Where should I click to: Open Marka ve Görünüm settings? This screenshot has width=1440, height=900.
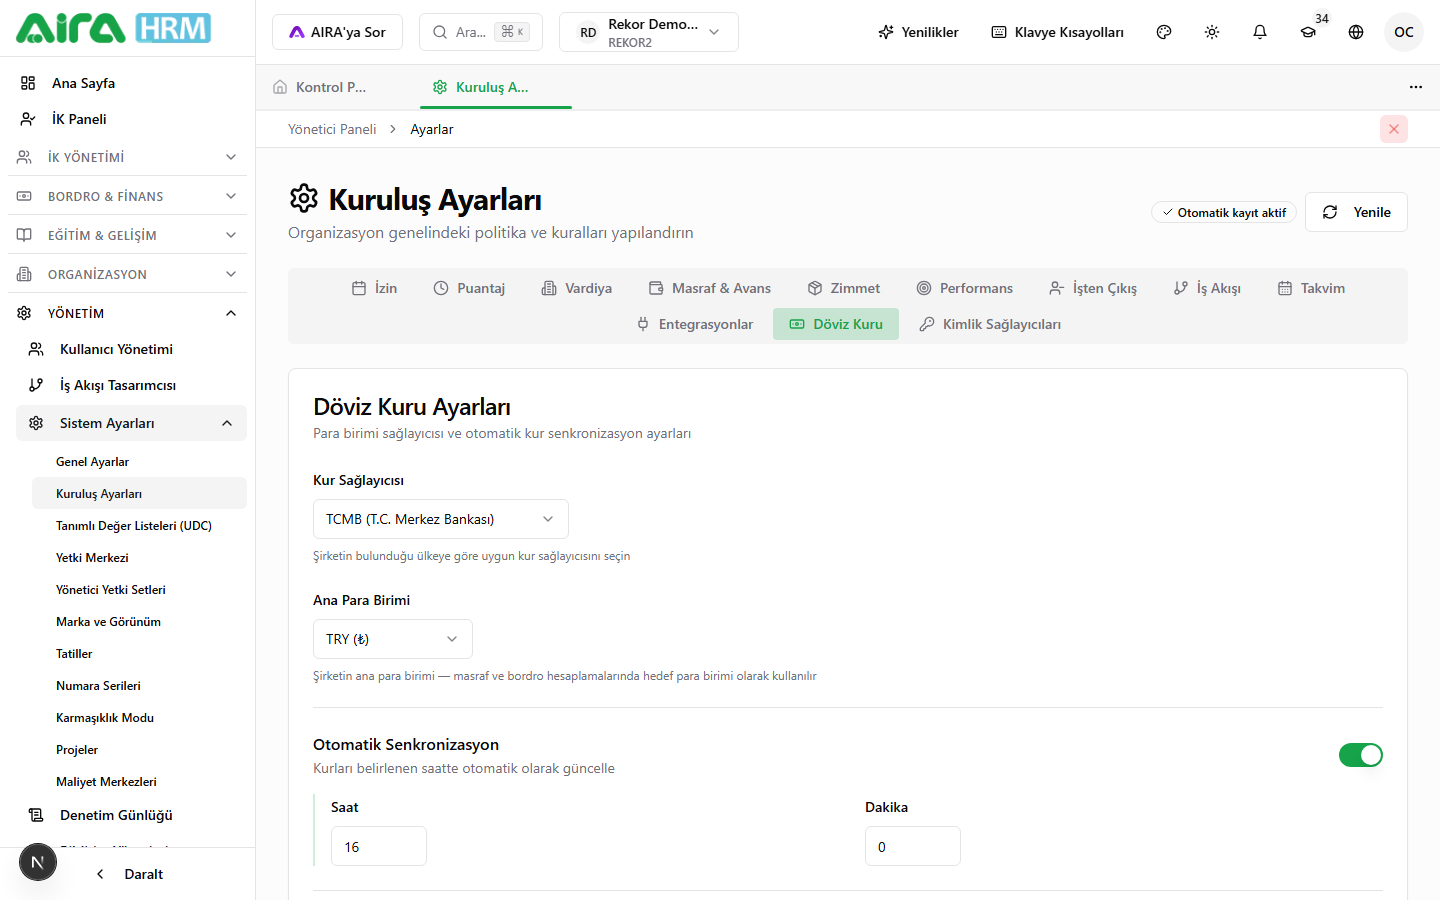coord(139,622)
